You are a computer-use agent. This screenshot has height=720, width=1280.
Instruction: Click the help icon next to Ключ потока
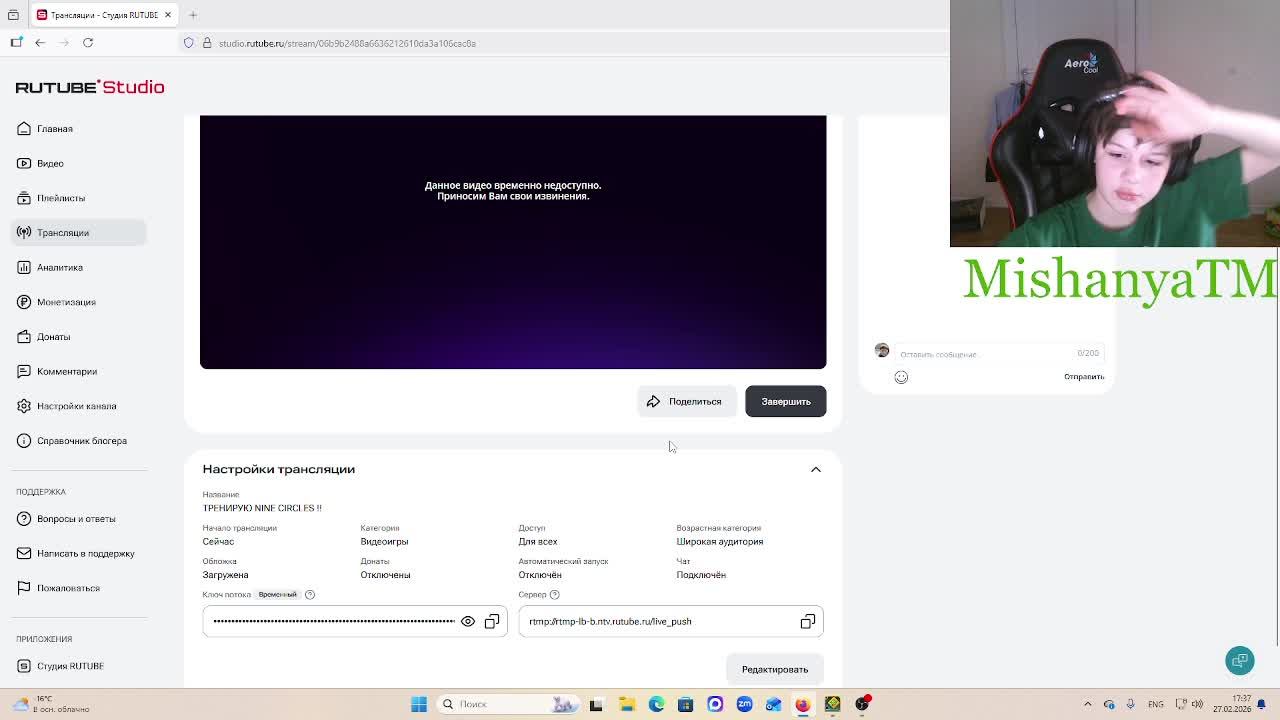[310, 595]
